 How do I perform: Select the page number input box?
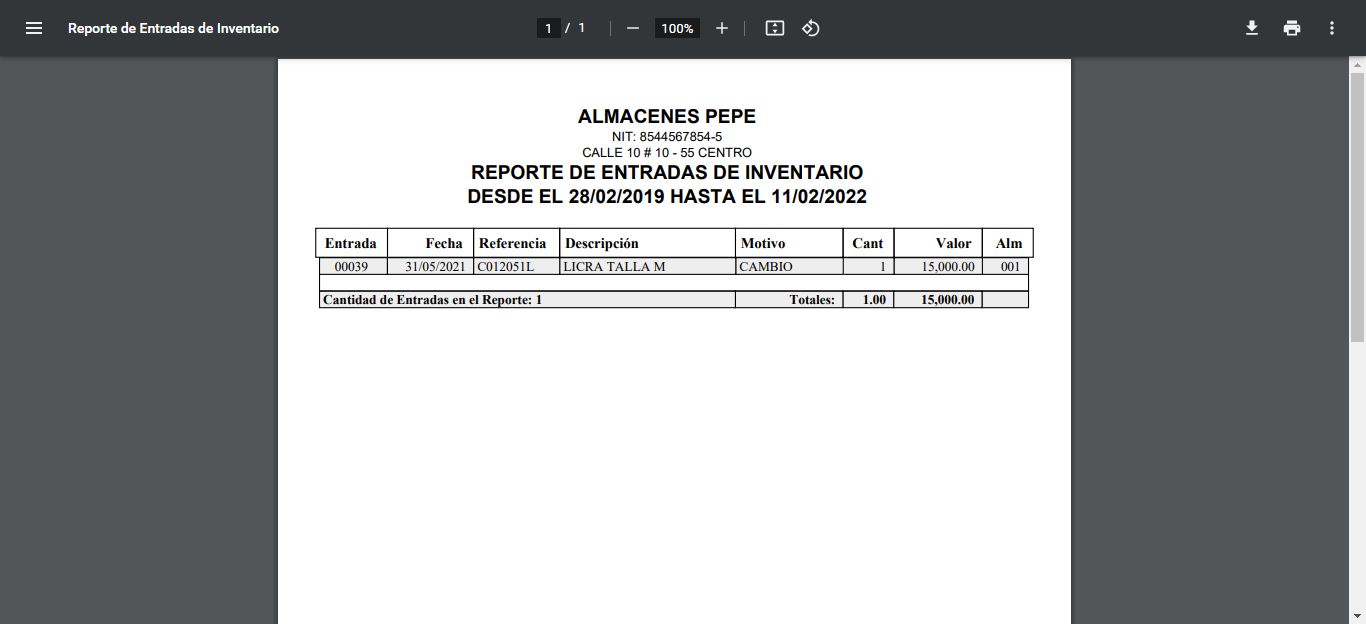pyautogui.click(x=548, y=28)
